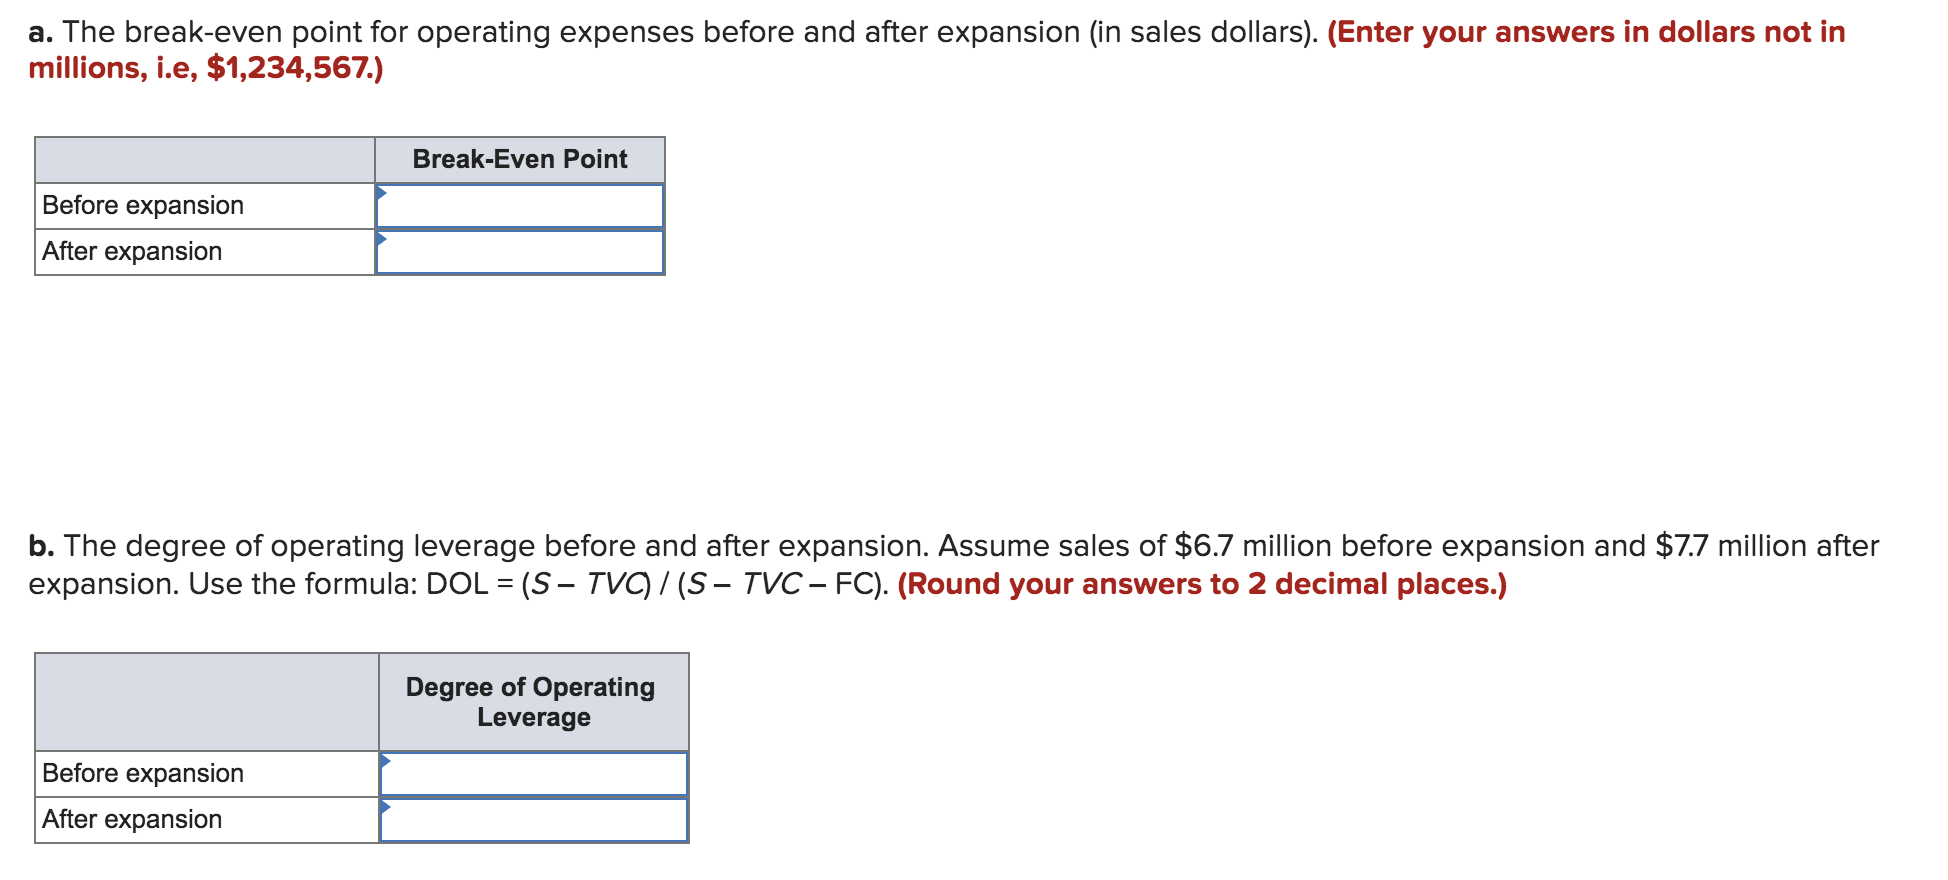Click the empty corner cell of the break-even table
The height and width of the screenshot is (880, 1948).
point(200,159)
